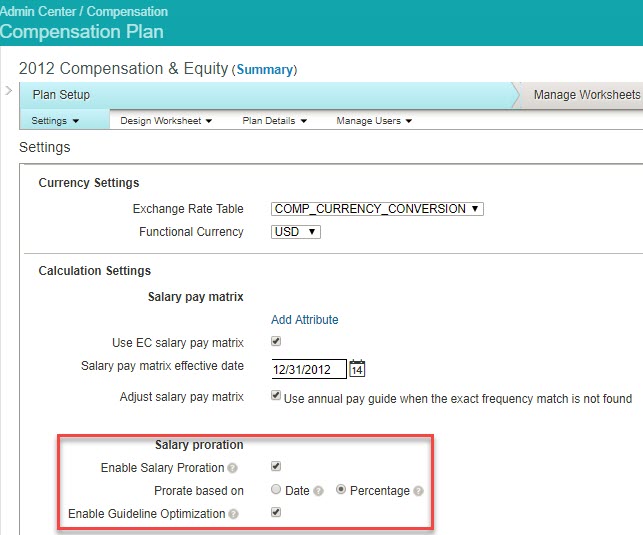Switch to Plan Setup step
This screenshot has width=643, height=535.
click(x=61, y=95)
